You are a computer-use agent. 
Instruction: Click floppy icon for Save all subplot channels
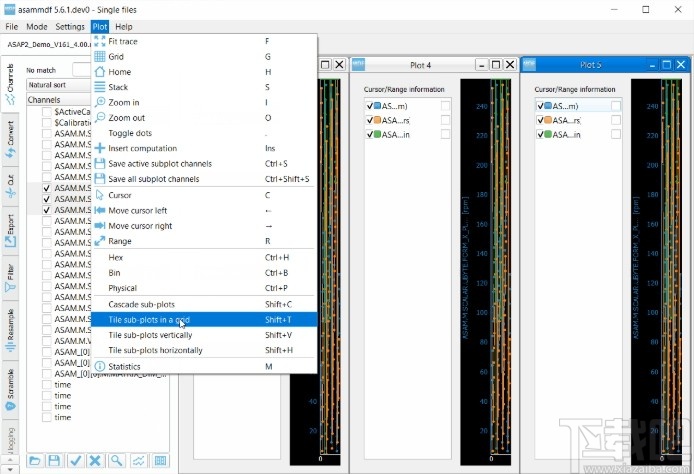100,179
